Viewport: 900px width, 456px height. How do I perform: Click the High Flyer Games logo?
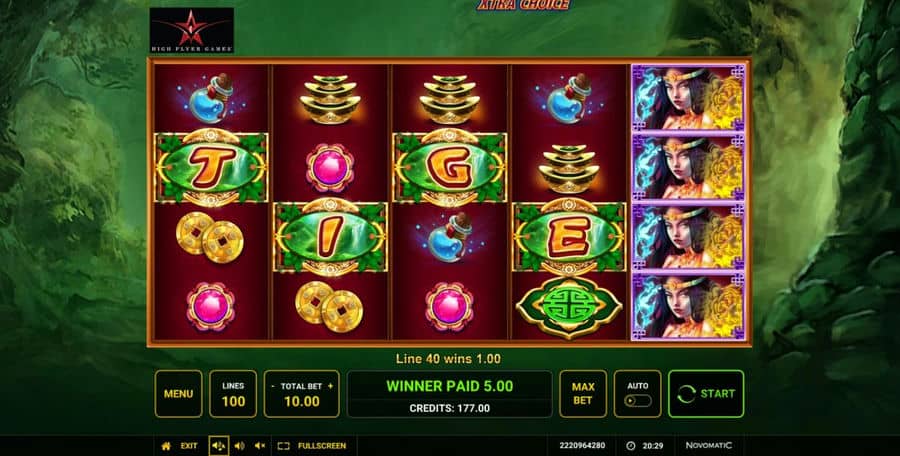click(192, 30)
